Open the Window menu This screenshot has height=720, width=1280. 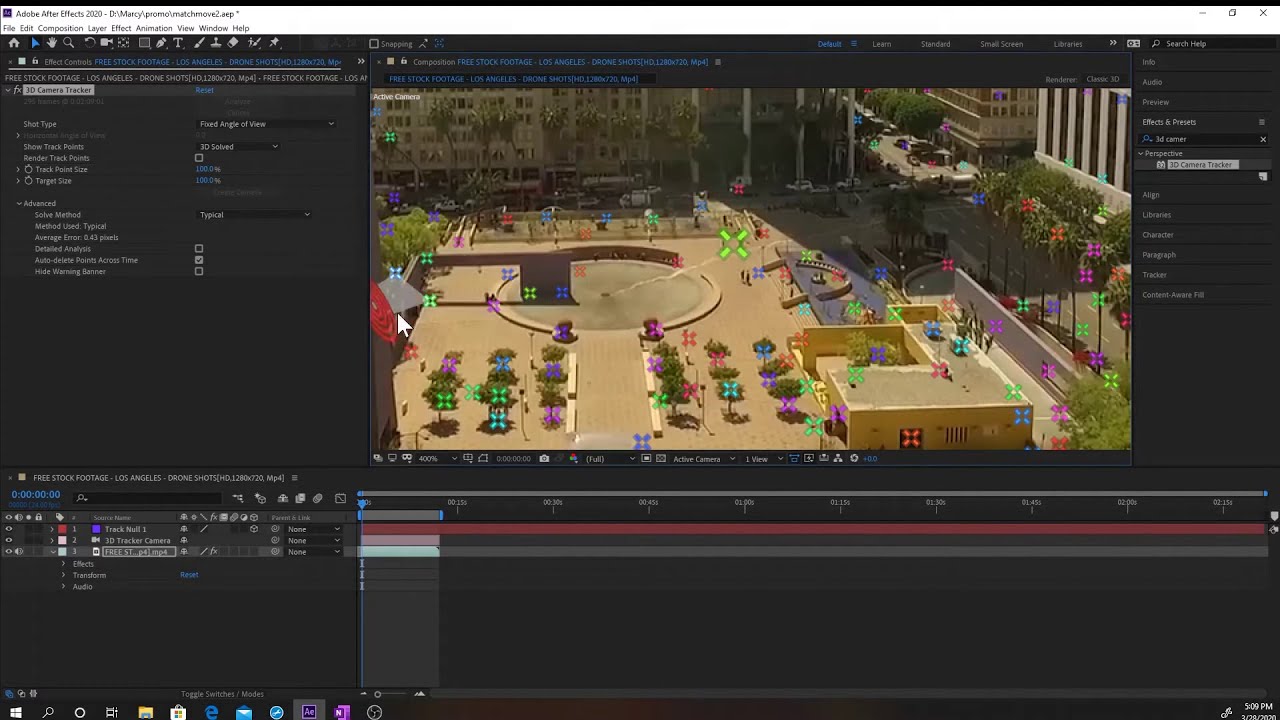pos(213,28)
